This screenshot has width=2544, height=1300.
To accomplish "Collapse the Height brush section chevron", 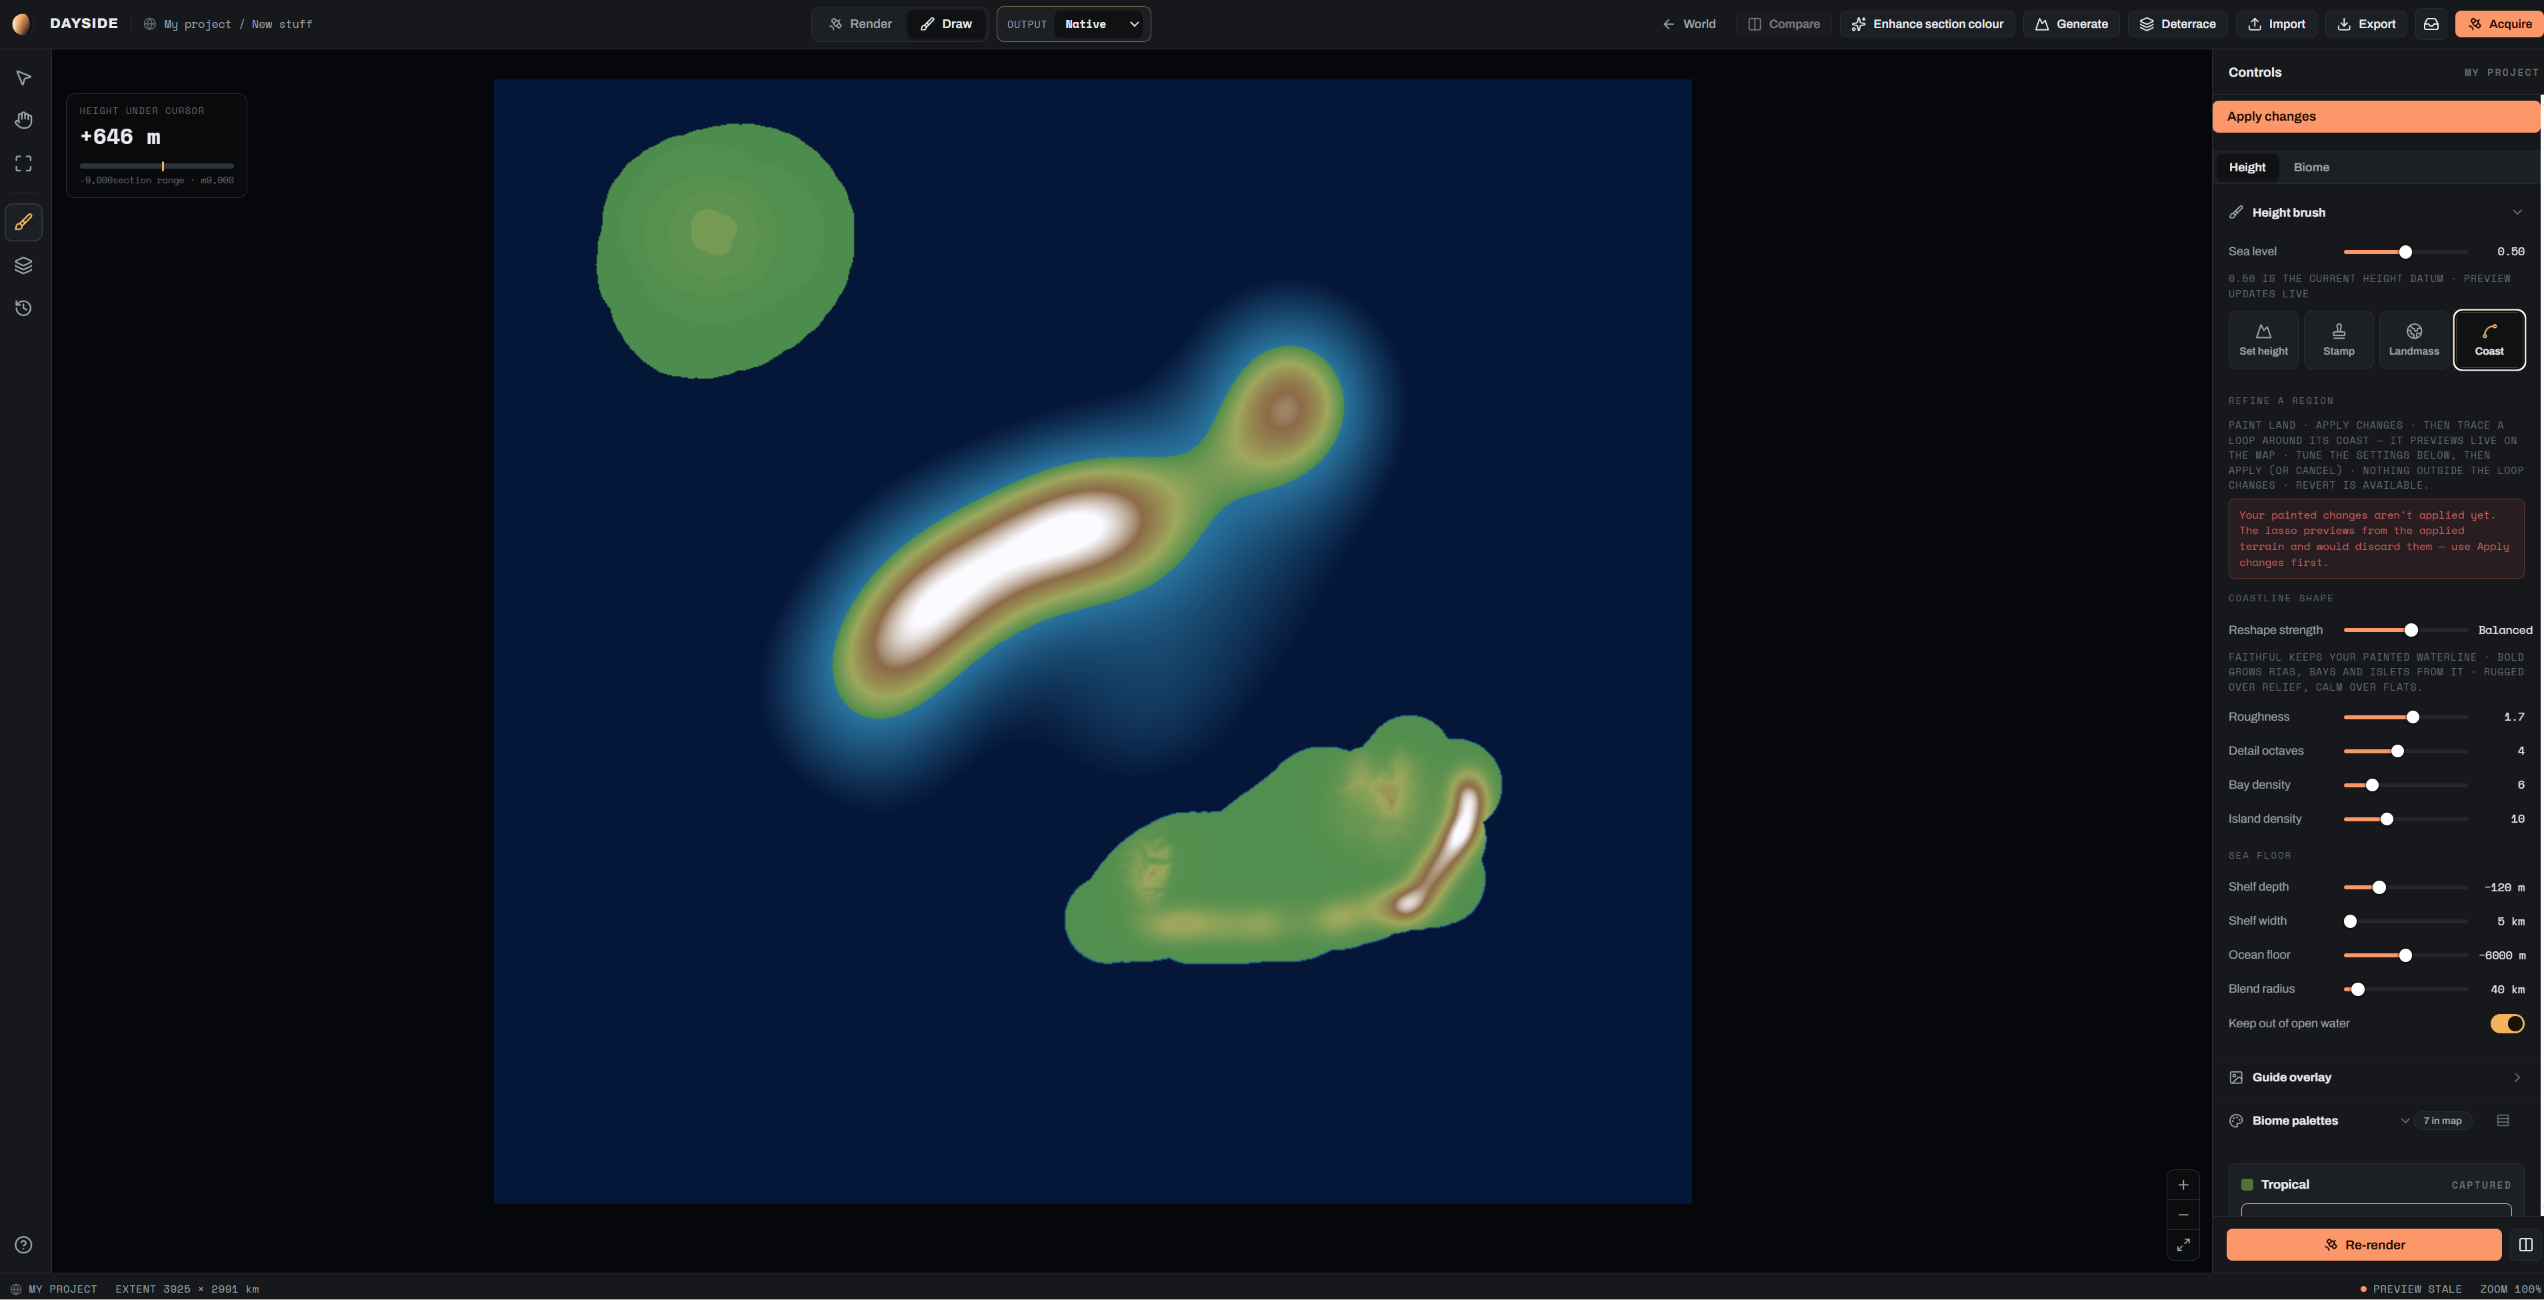I will pos(2517,213).
